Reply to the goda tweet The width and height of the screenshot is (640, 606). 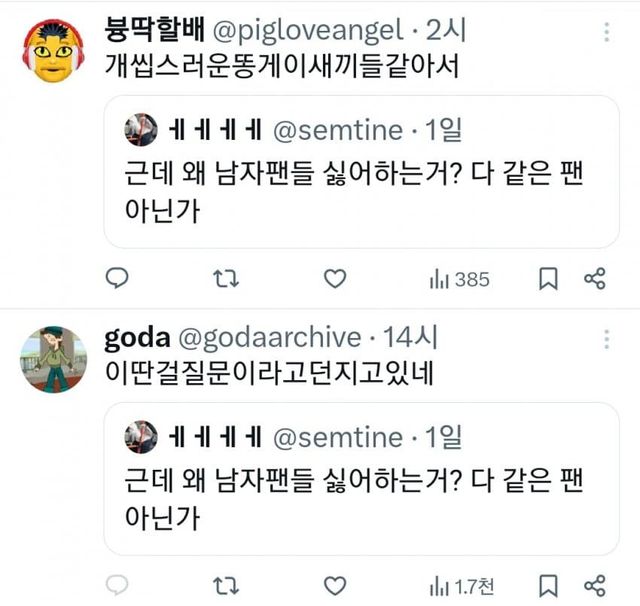pyautogui.click(x=118, y=585)
